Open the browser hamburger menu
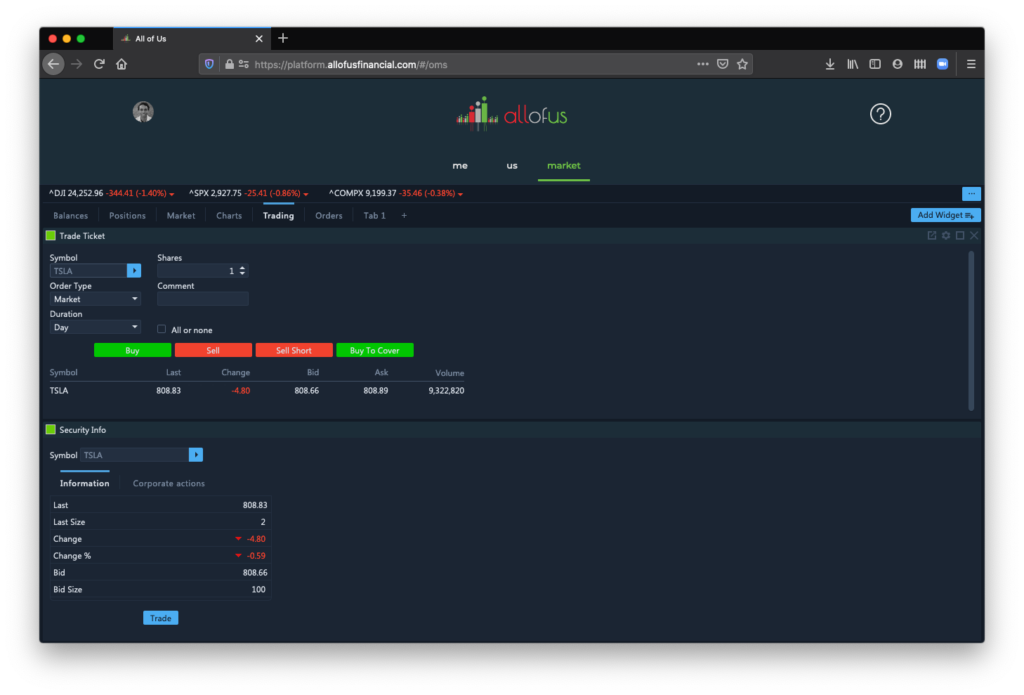The height and width of the screenshot is (695, 1024). click(x=971, y=64)
